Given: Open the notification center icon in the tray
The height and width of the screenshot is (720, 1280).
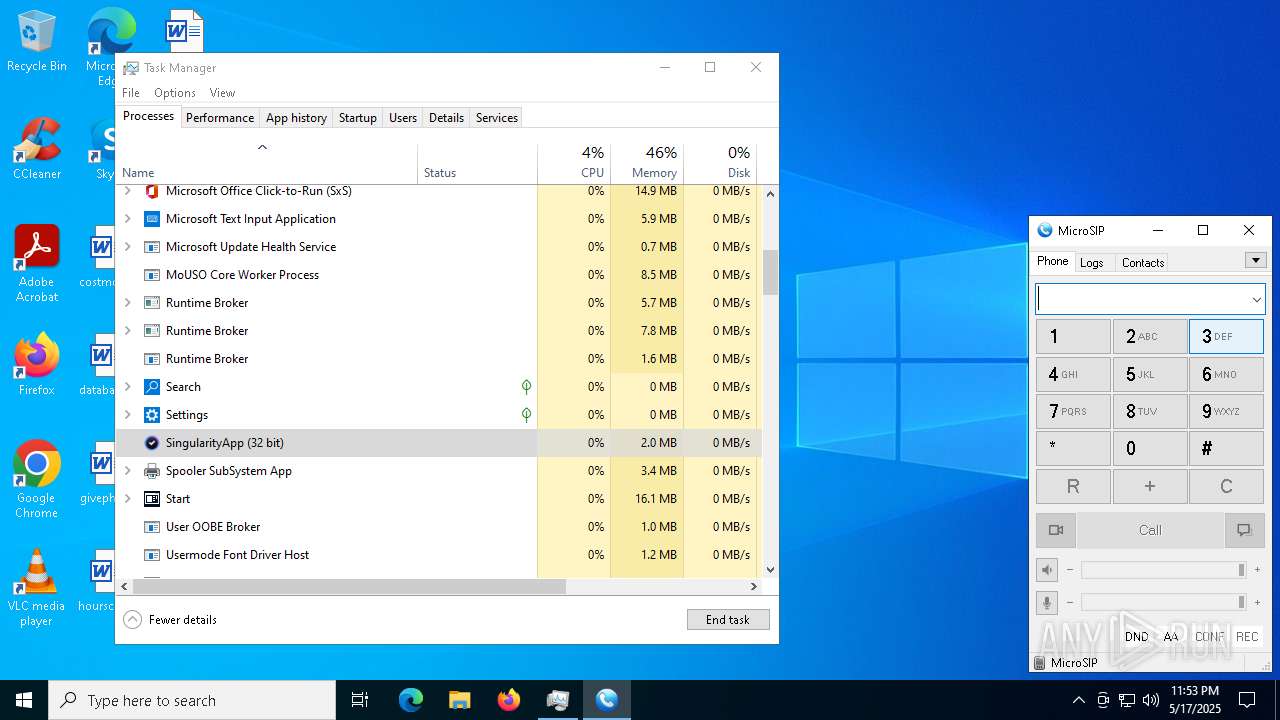Looking at the screenshot, I should point(1247,700).
